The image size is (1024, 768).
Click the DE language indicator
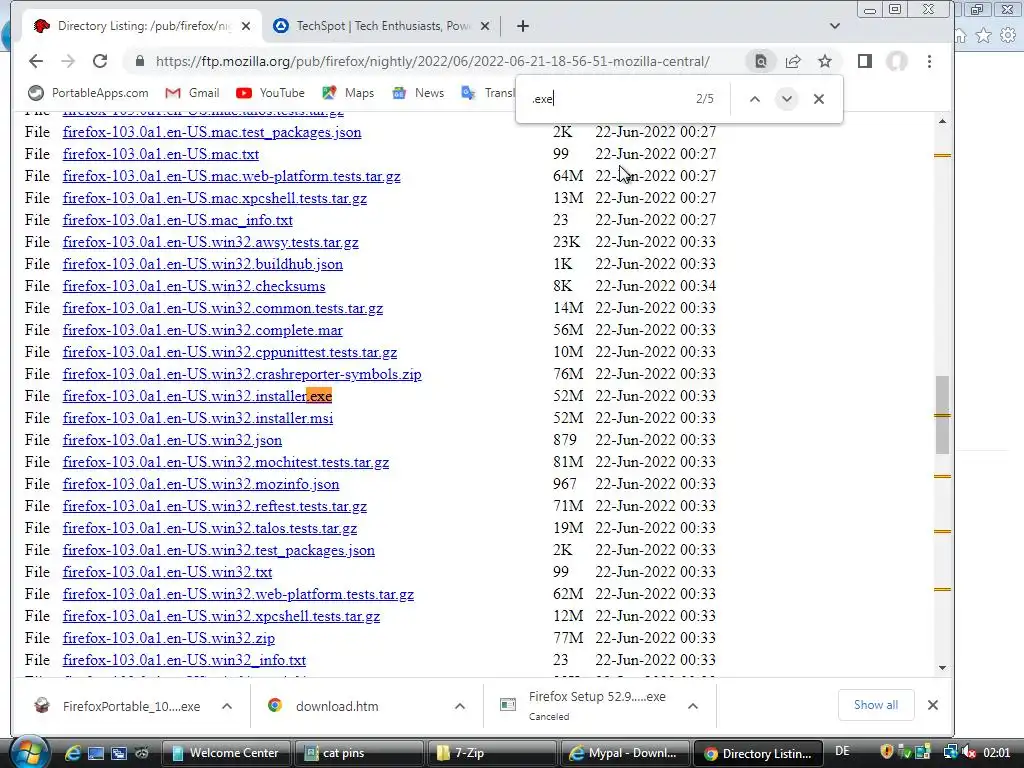point(842,752)
